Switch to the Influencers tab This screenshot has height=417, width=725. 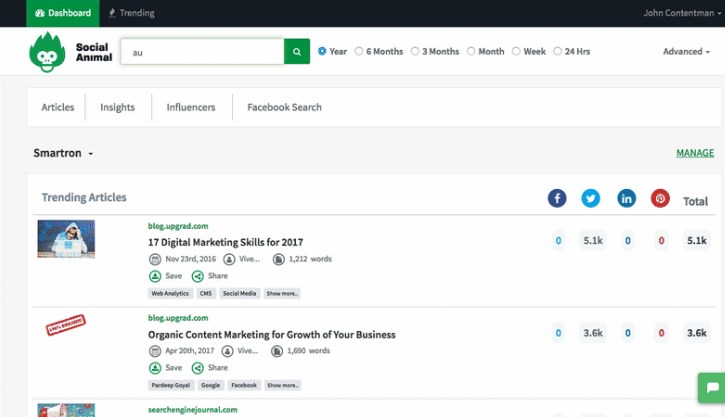[191, 107]
